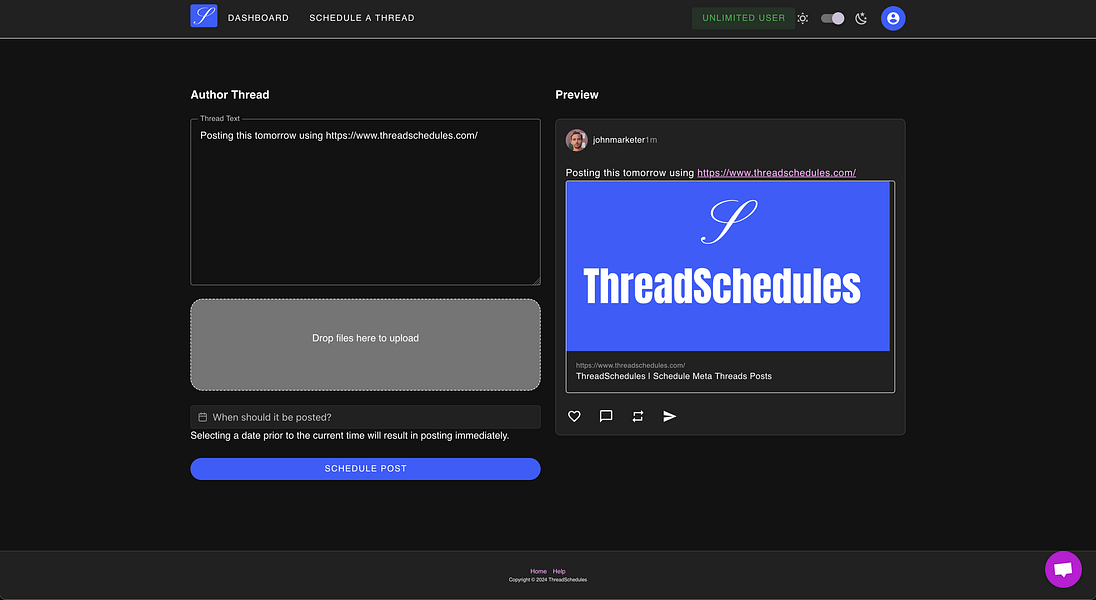1096x600 pixels.
Task: Click the ThreadSchedules logo in the navbar
Action: click(x=203, y=16)
